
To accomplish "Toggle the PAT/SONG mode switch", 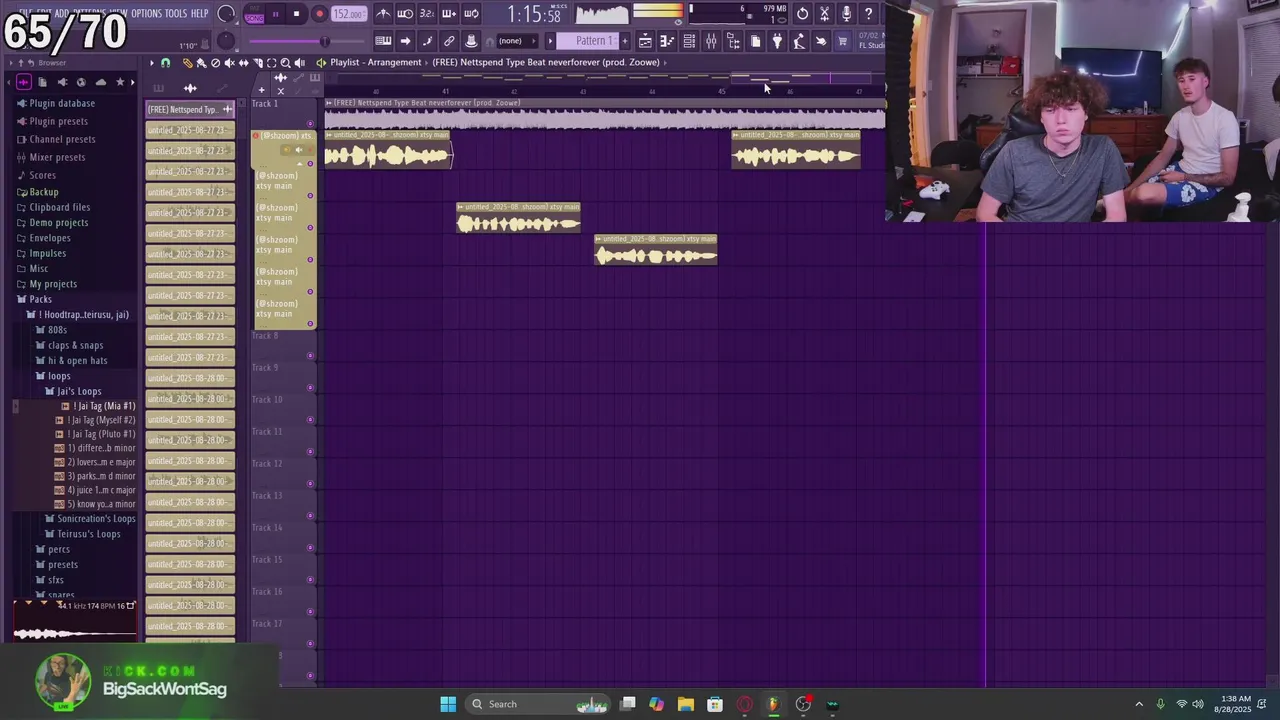I will click(254, 14).
